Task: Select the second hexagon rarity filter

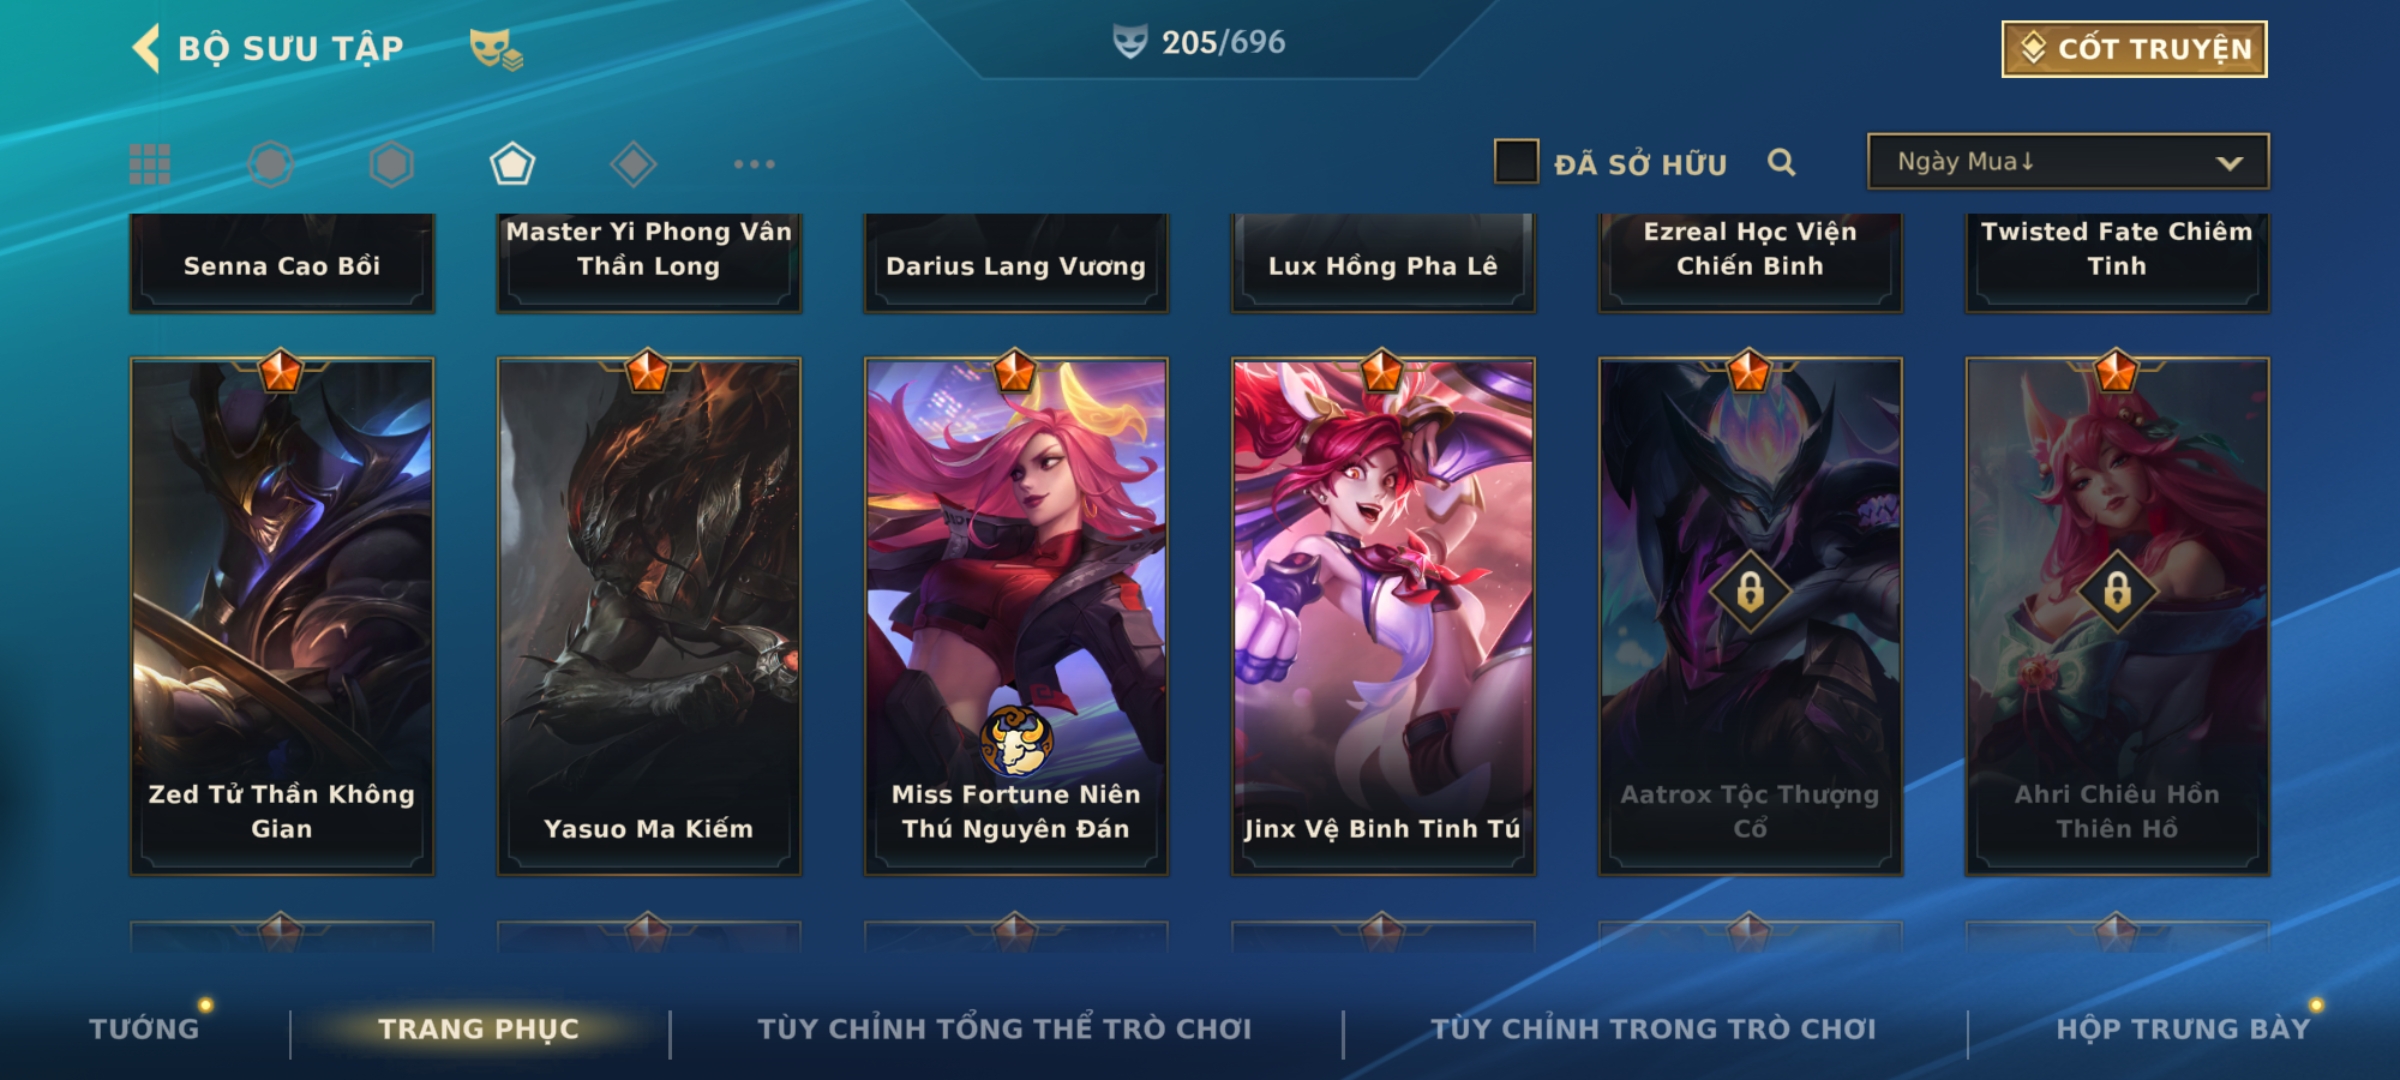Action: tap(391, 164)
